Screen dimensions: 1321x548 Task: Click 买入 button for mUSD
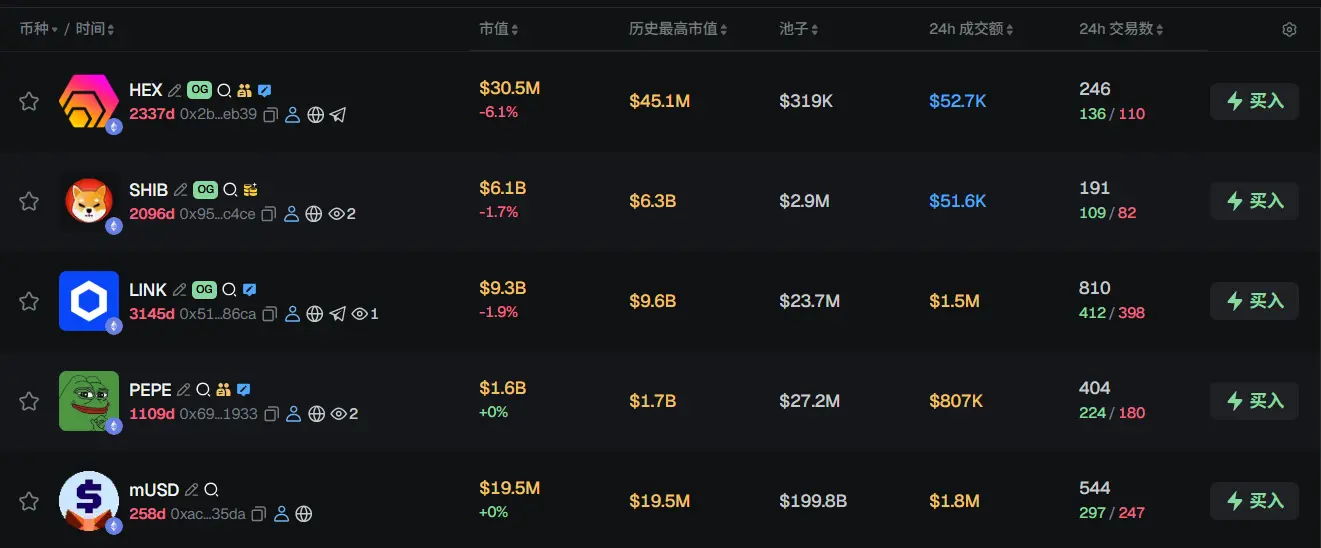(x=1254, y=501)
